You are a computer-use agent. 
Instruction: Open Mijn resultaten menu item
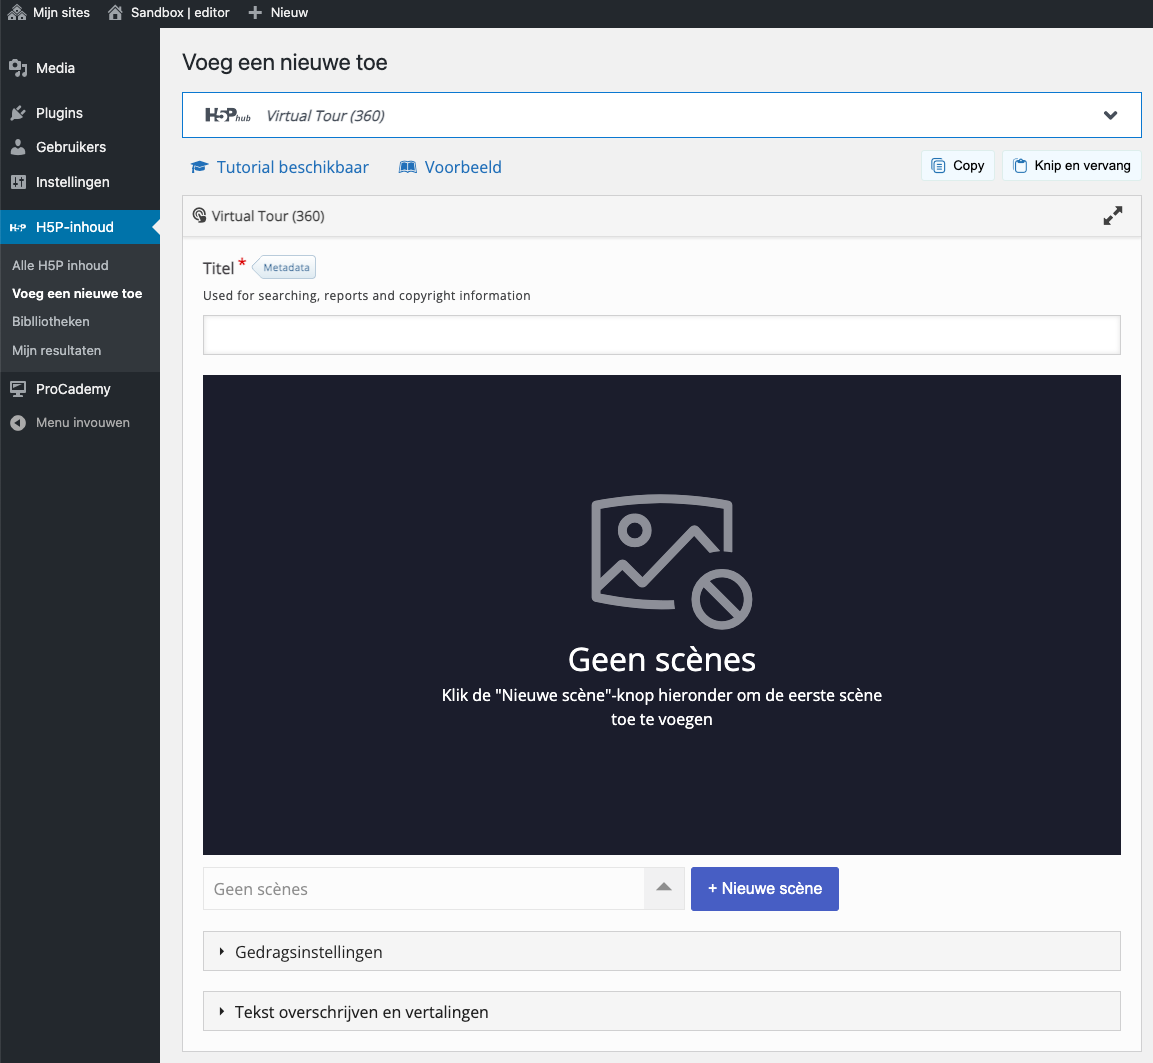tap(56, 350)
